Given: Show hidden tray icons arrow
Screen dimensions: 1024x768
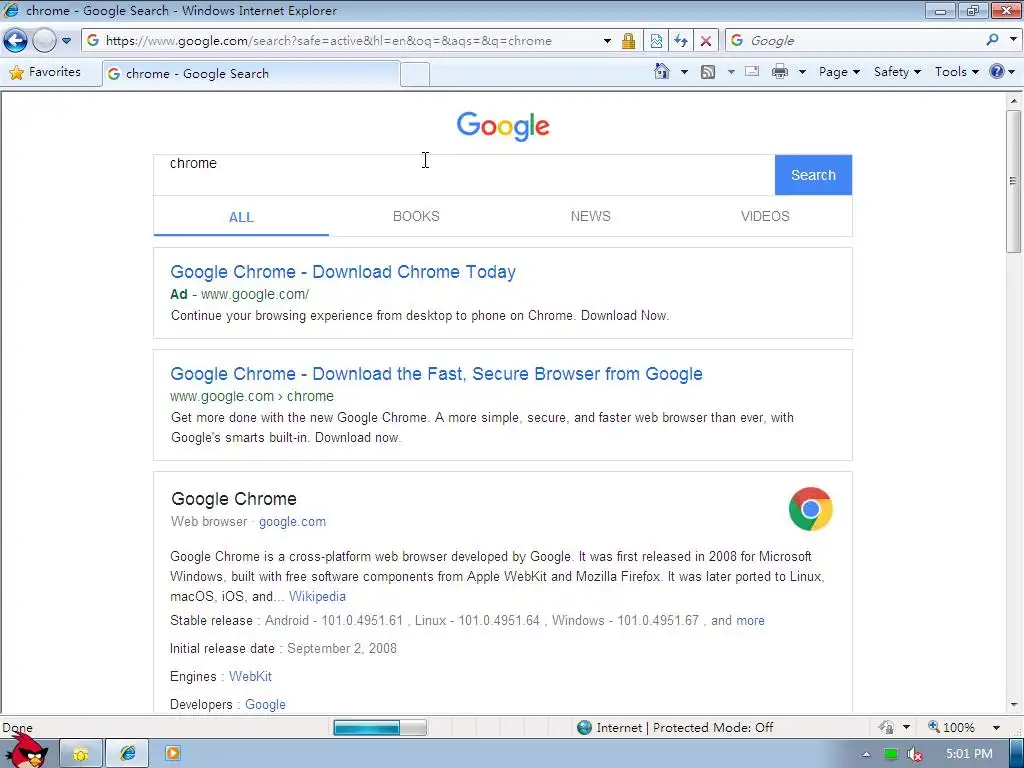Looking at the screenshot, I should coord(866,754).
